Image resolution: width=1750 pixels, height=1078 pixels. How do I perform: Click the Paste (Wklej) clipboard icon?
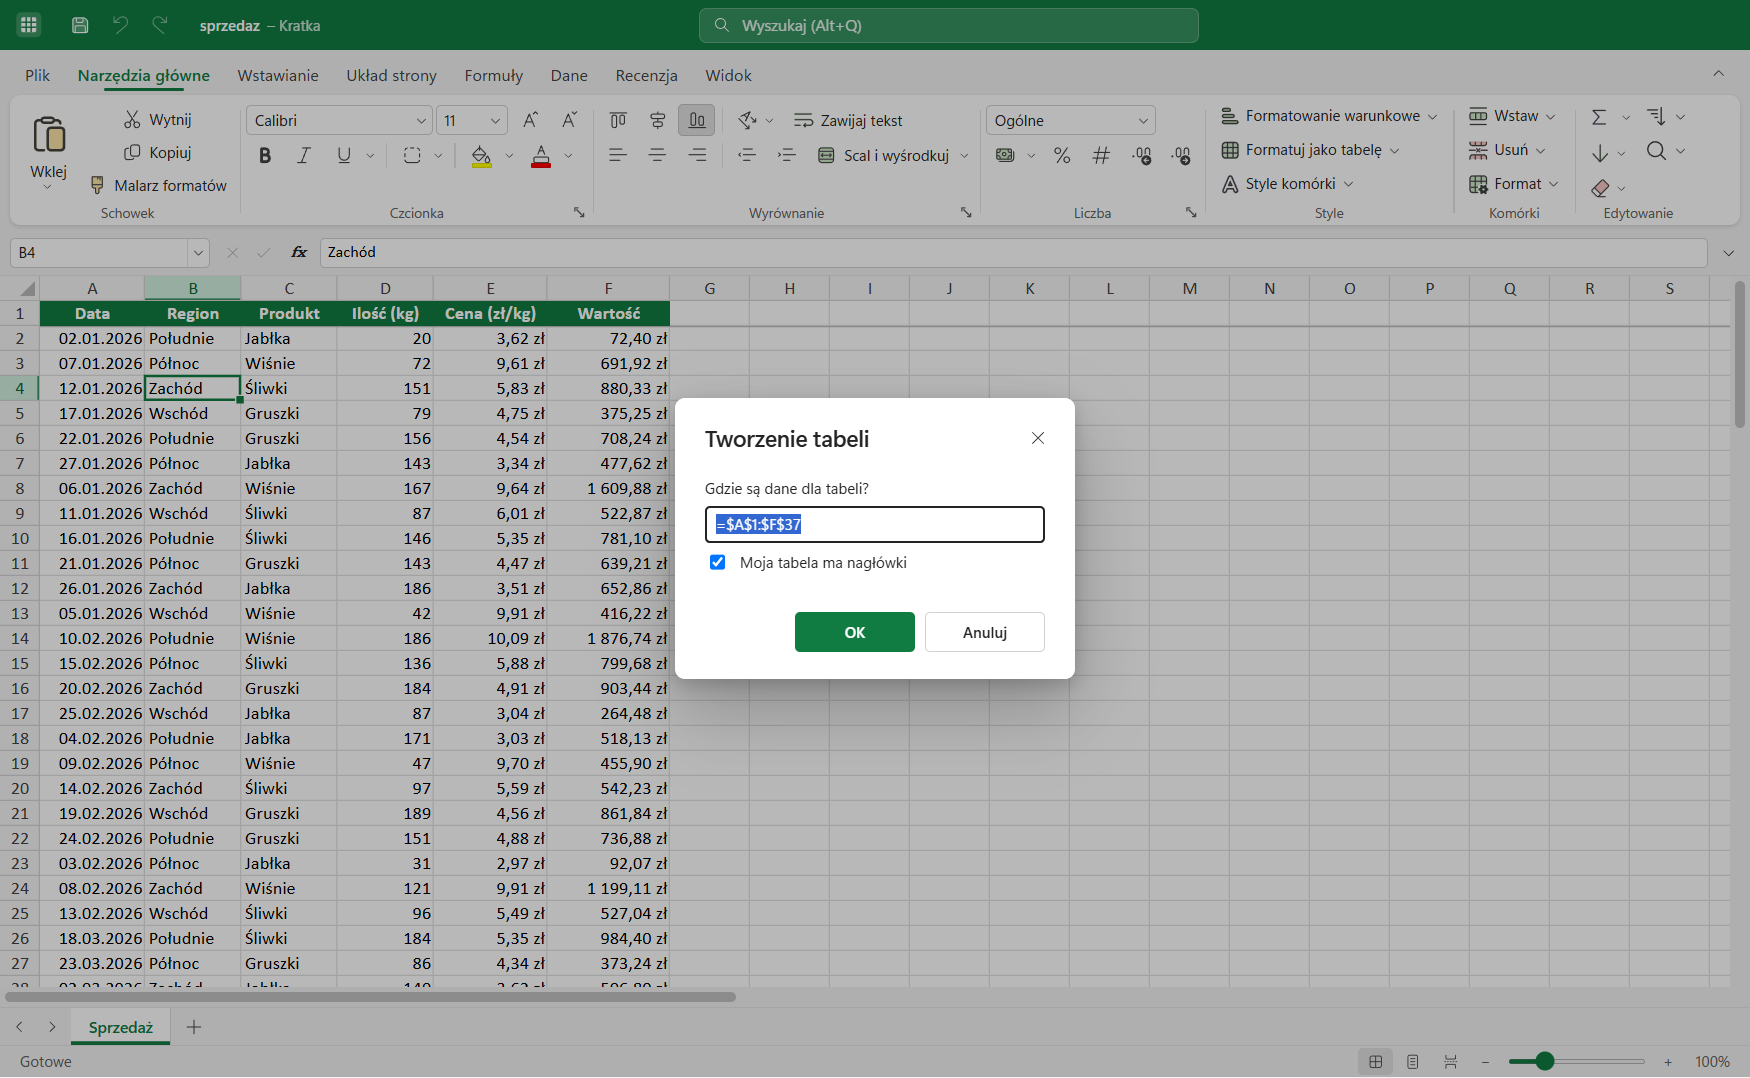point(48,134)
